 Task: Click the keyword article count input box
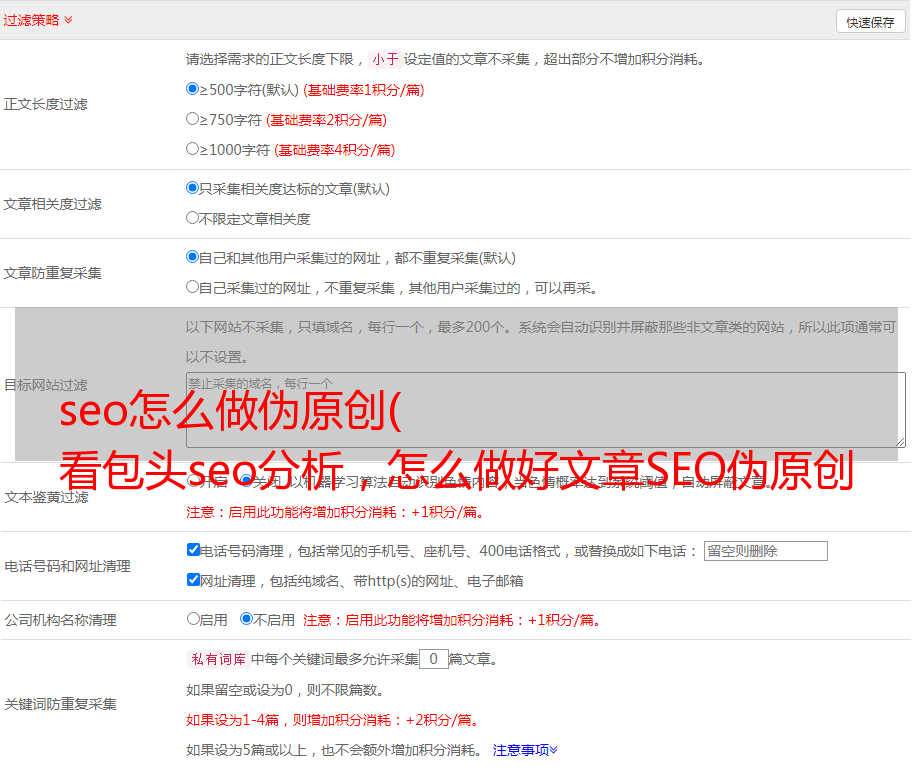click(433, 659)
